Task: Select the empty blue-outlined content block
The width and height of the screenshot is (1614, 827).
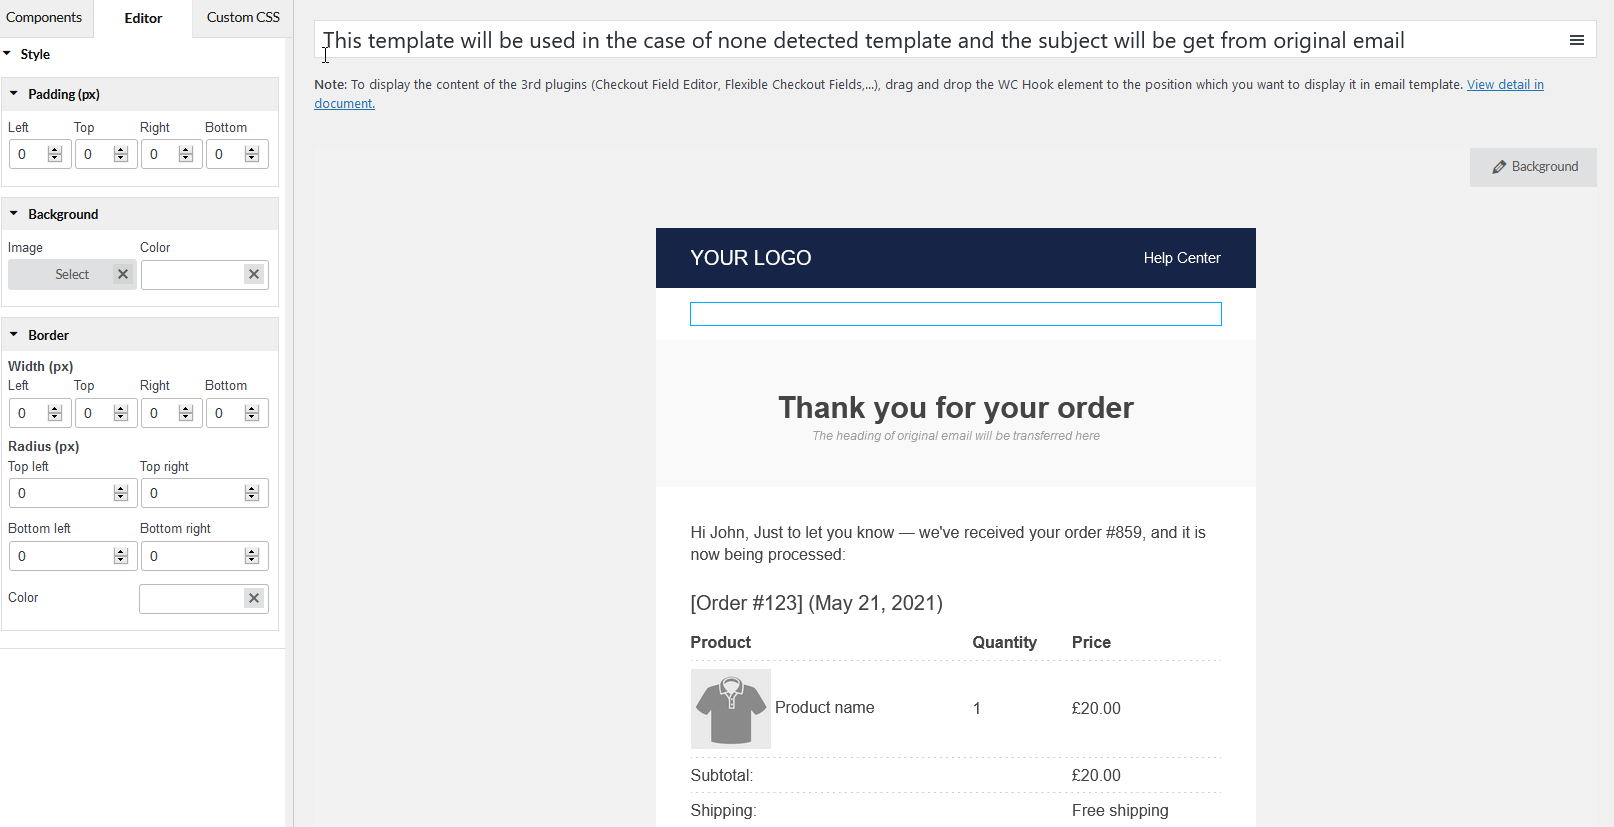Action: coord(955,314)
